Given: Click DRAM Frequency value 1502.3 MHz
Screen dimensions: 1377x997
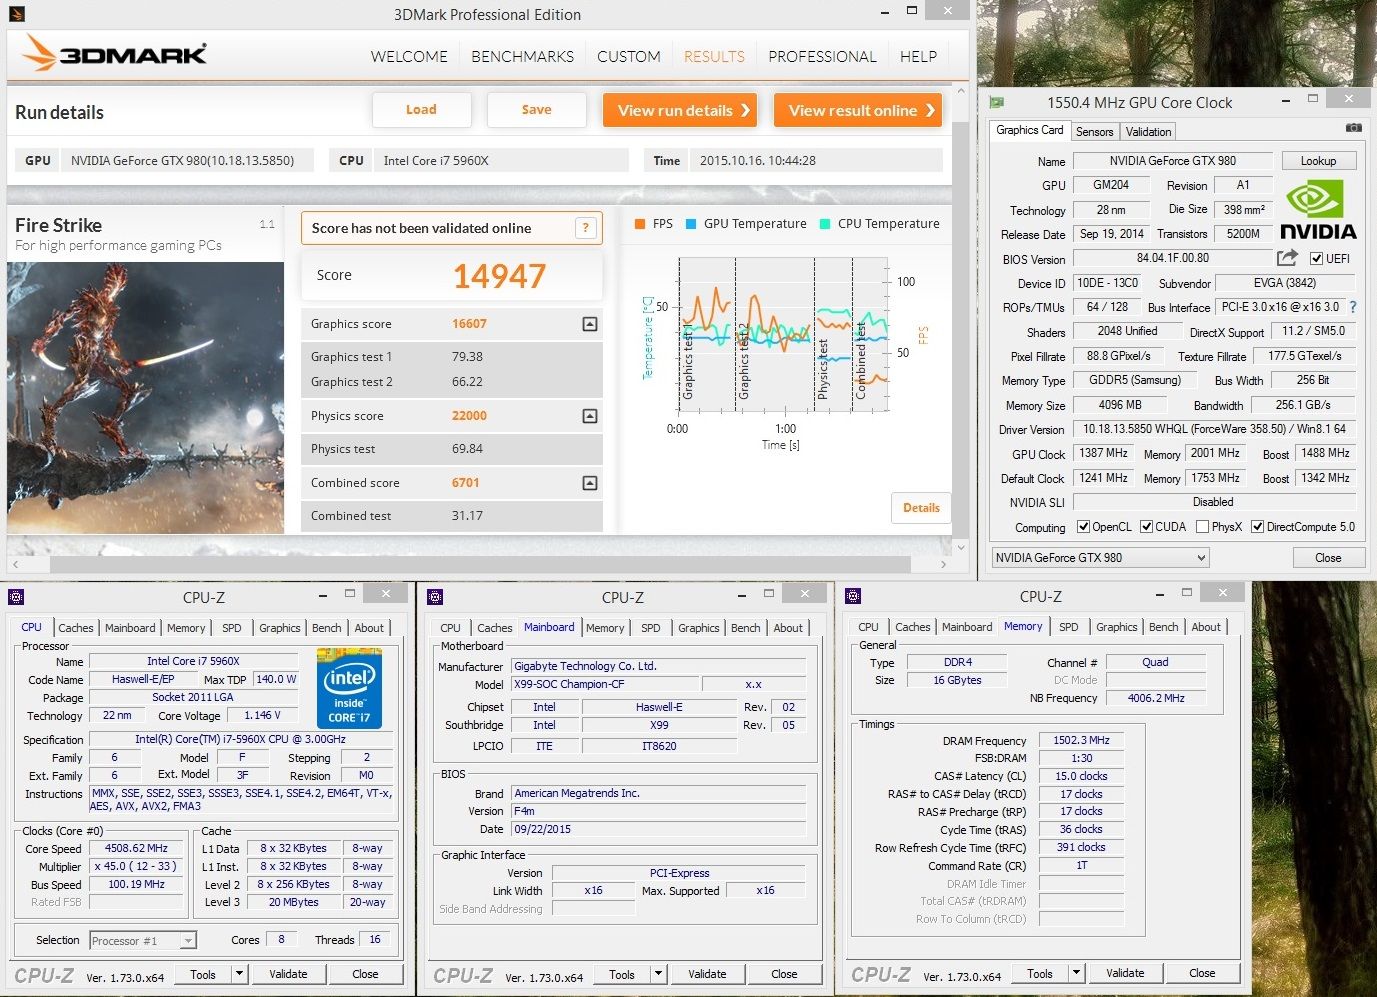Looking at the screenshot, I should click(x=1081, y=740).
